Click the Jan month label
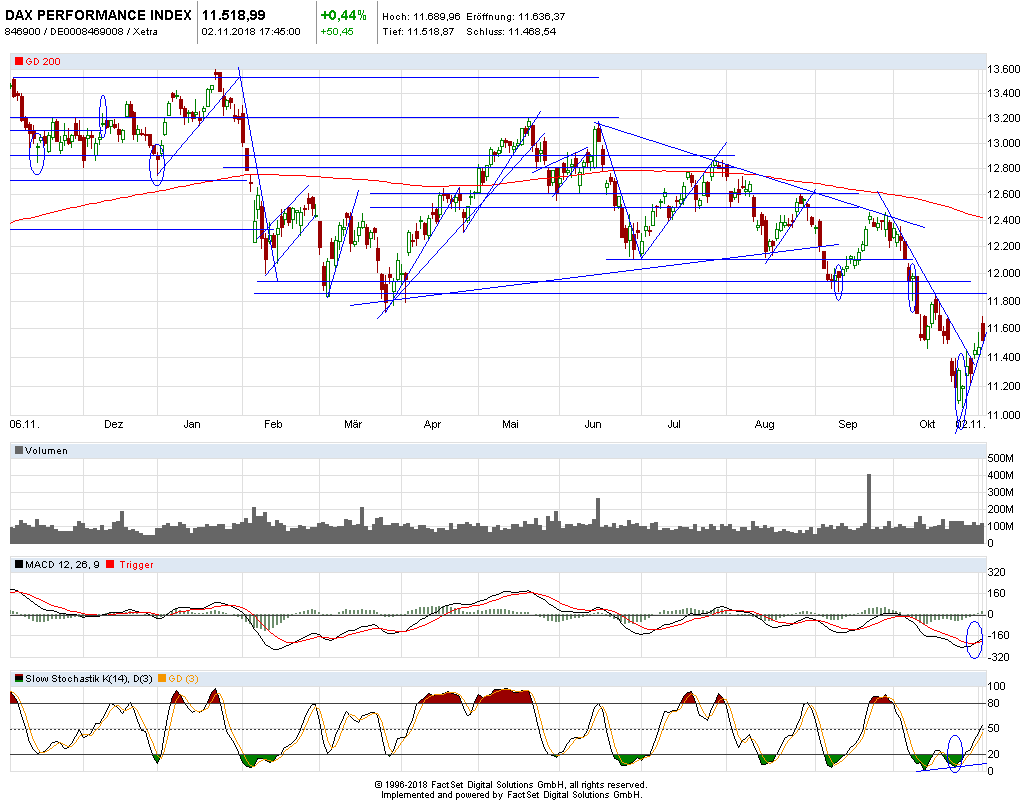 (x=192, y=424)
